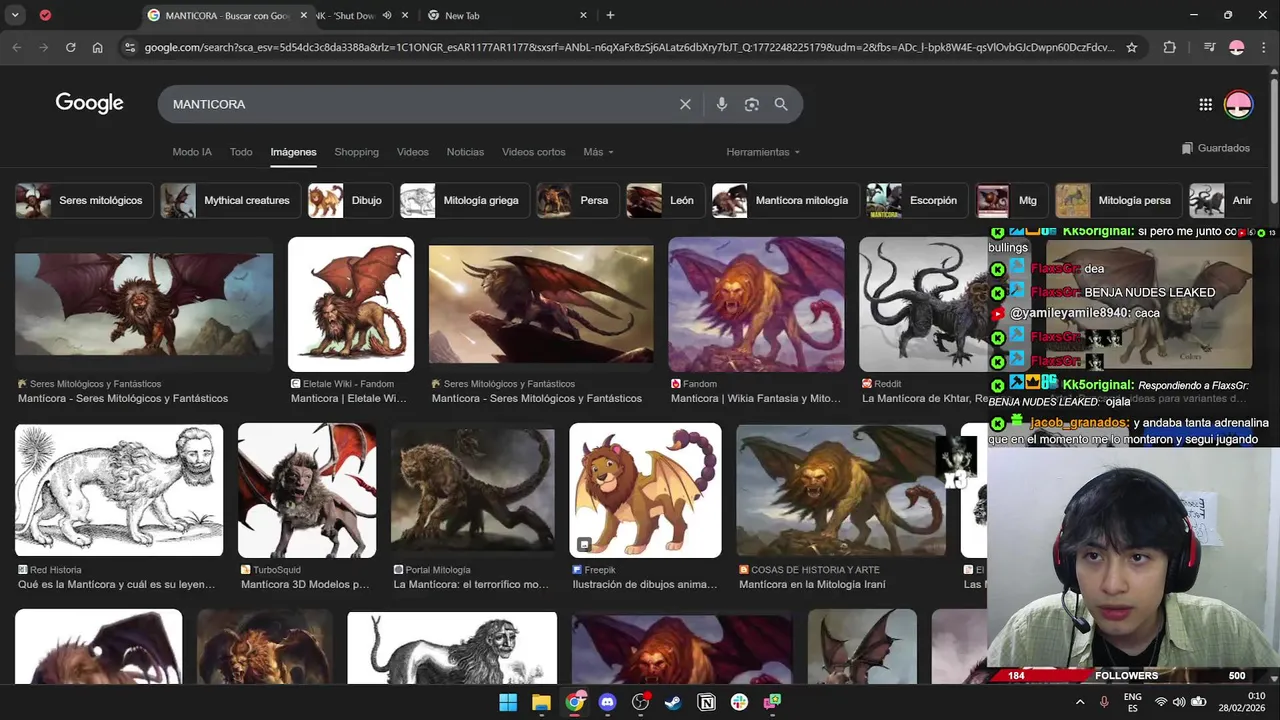View site information in address bar
1280x720 pixels.
pyautogui.click(x=128, y=47)
